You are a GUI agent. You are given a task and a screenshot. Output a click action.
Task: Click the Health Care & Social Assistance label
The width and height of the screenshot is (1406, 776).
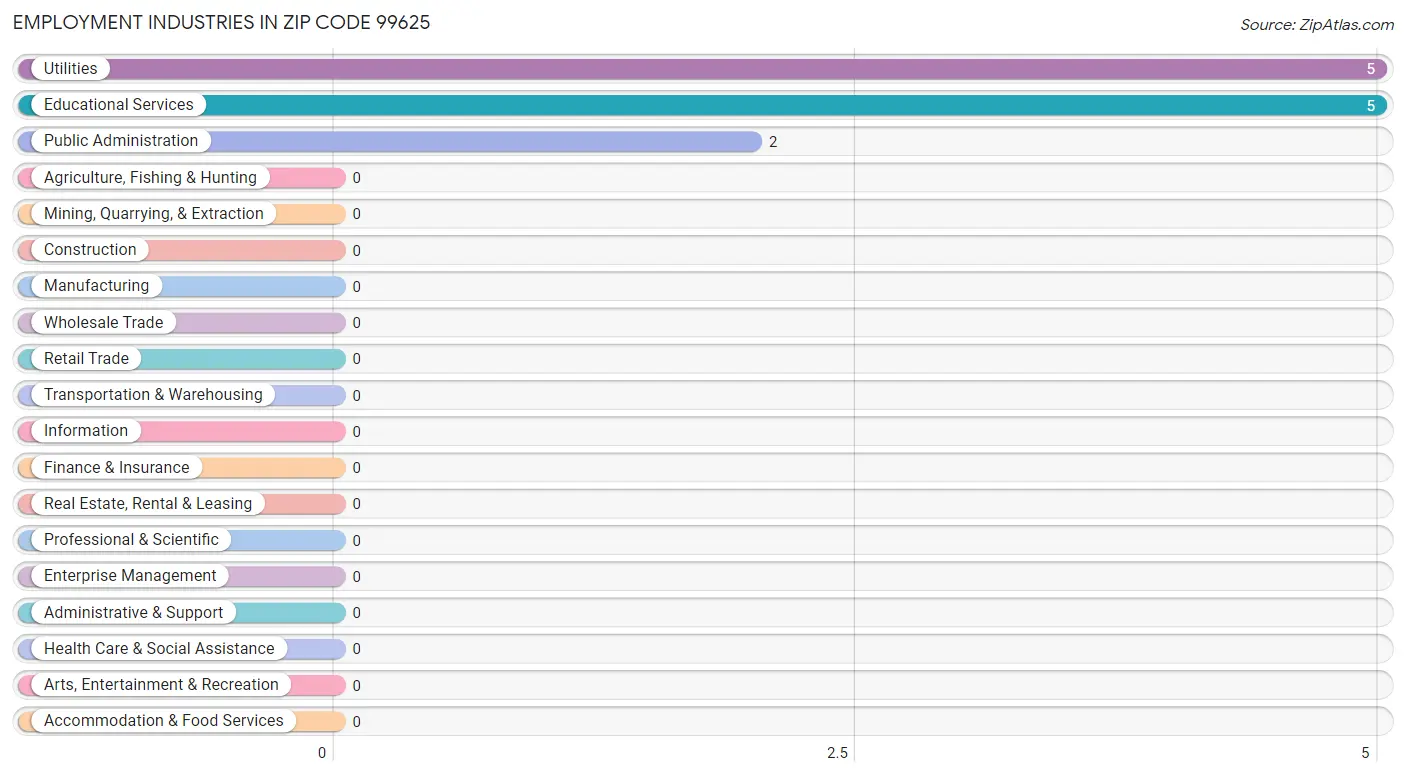[159, 648]
